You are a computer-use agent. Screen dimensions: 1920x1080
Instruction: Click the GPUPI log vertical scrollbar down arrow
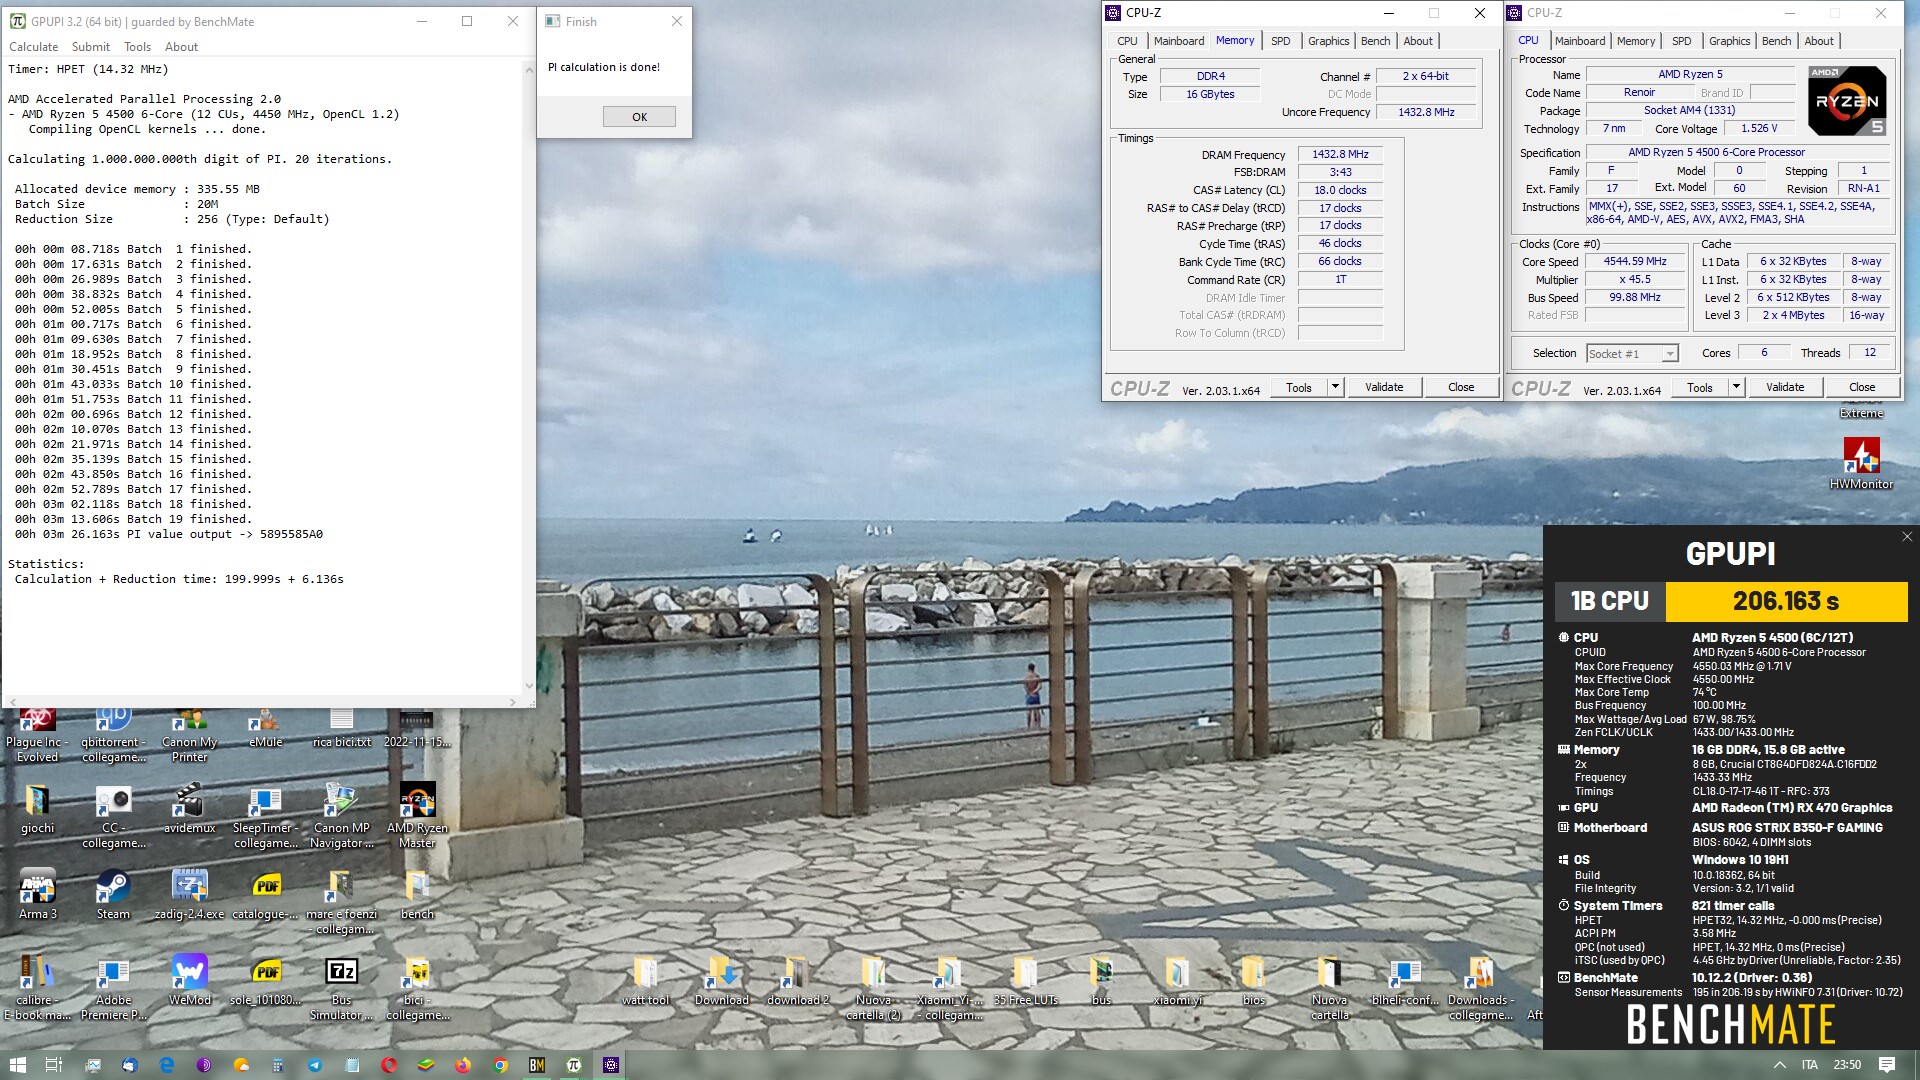pos(529,686)
